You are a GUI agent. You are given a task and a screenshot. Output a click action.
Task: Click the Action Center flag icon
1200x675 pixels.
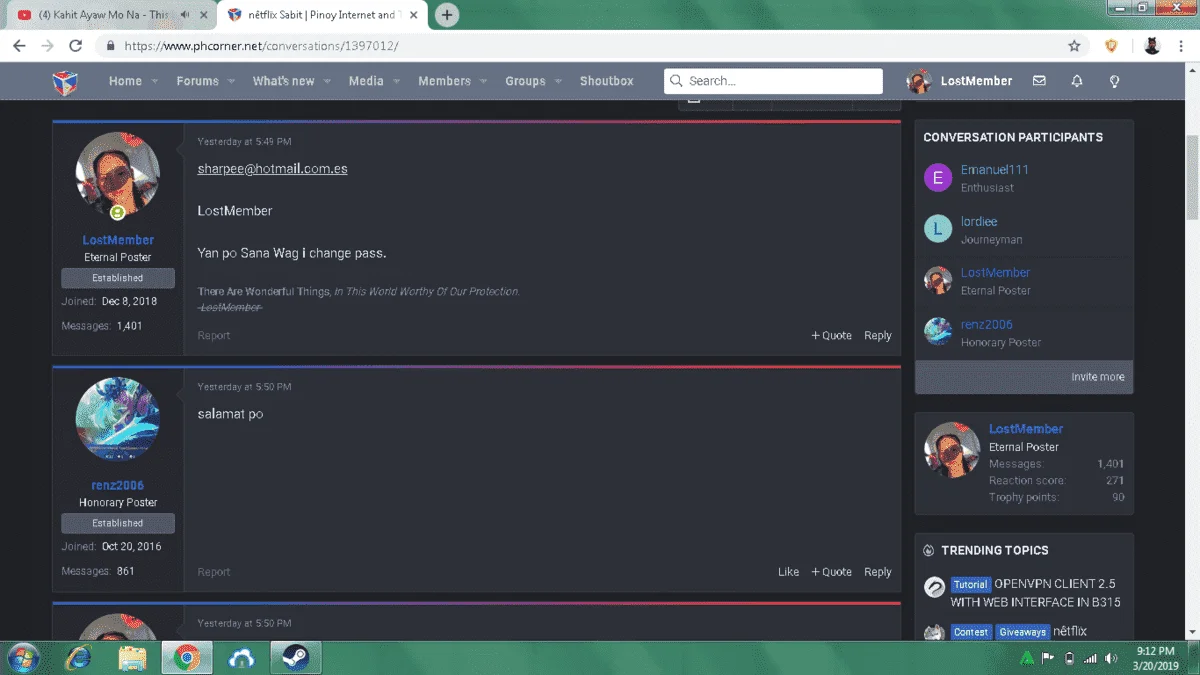[1048, 658]
